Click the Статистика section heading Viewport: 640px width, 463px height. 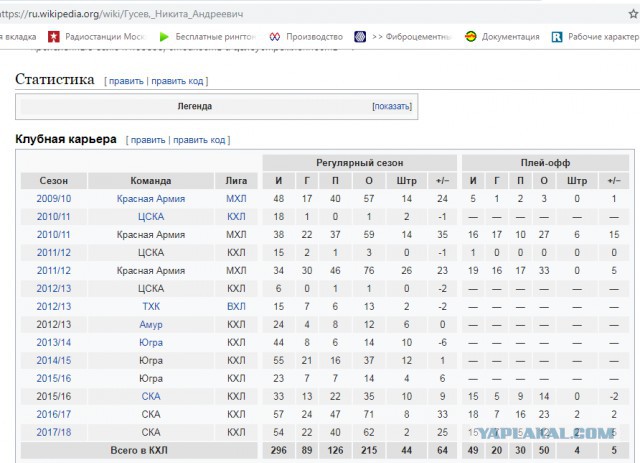tap(55, 79)
